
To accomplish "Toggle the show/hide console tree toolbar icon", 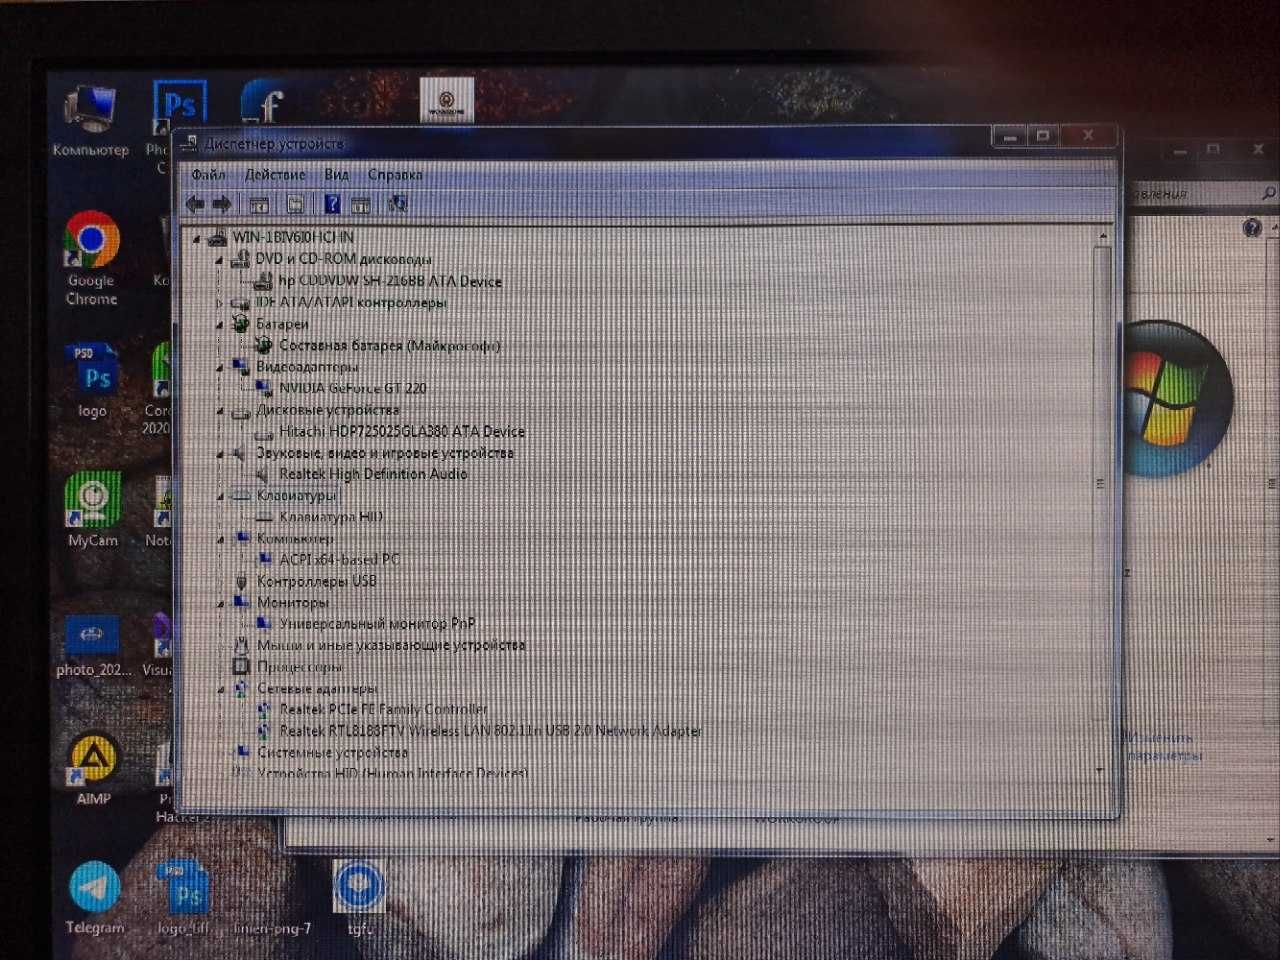I will (x=259, y=204).
